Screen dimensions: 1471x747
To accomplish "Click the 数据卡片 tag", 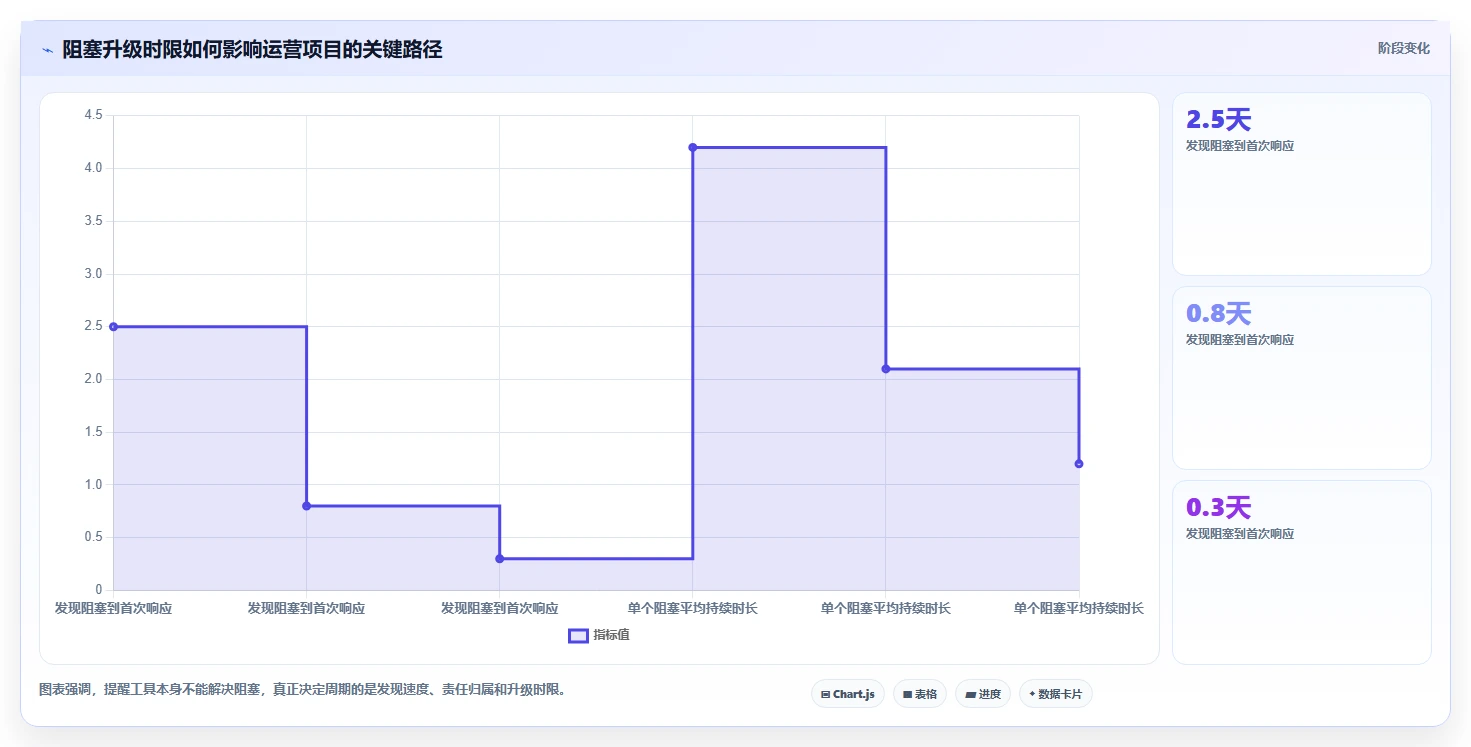I will 1055,694.
